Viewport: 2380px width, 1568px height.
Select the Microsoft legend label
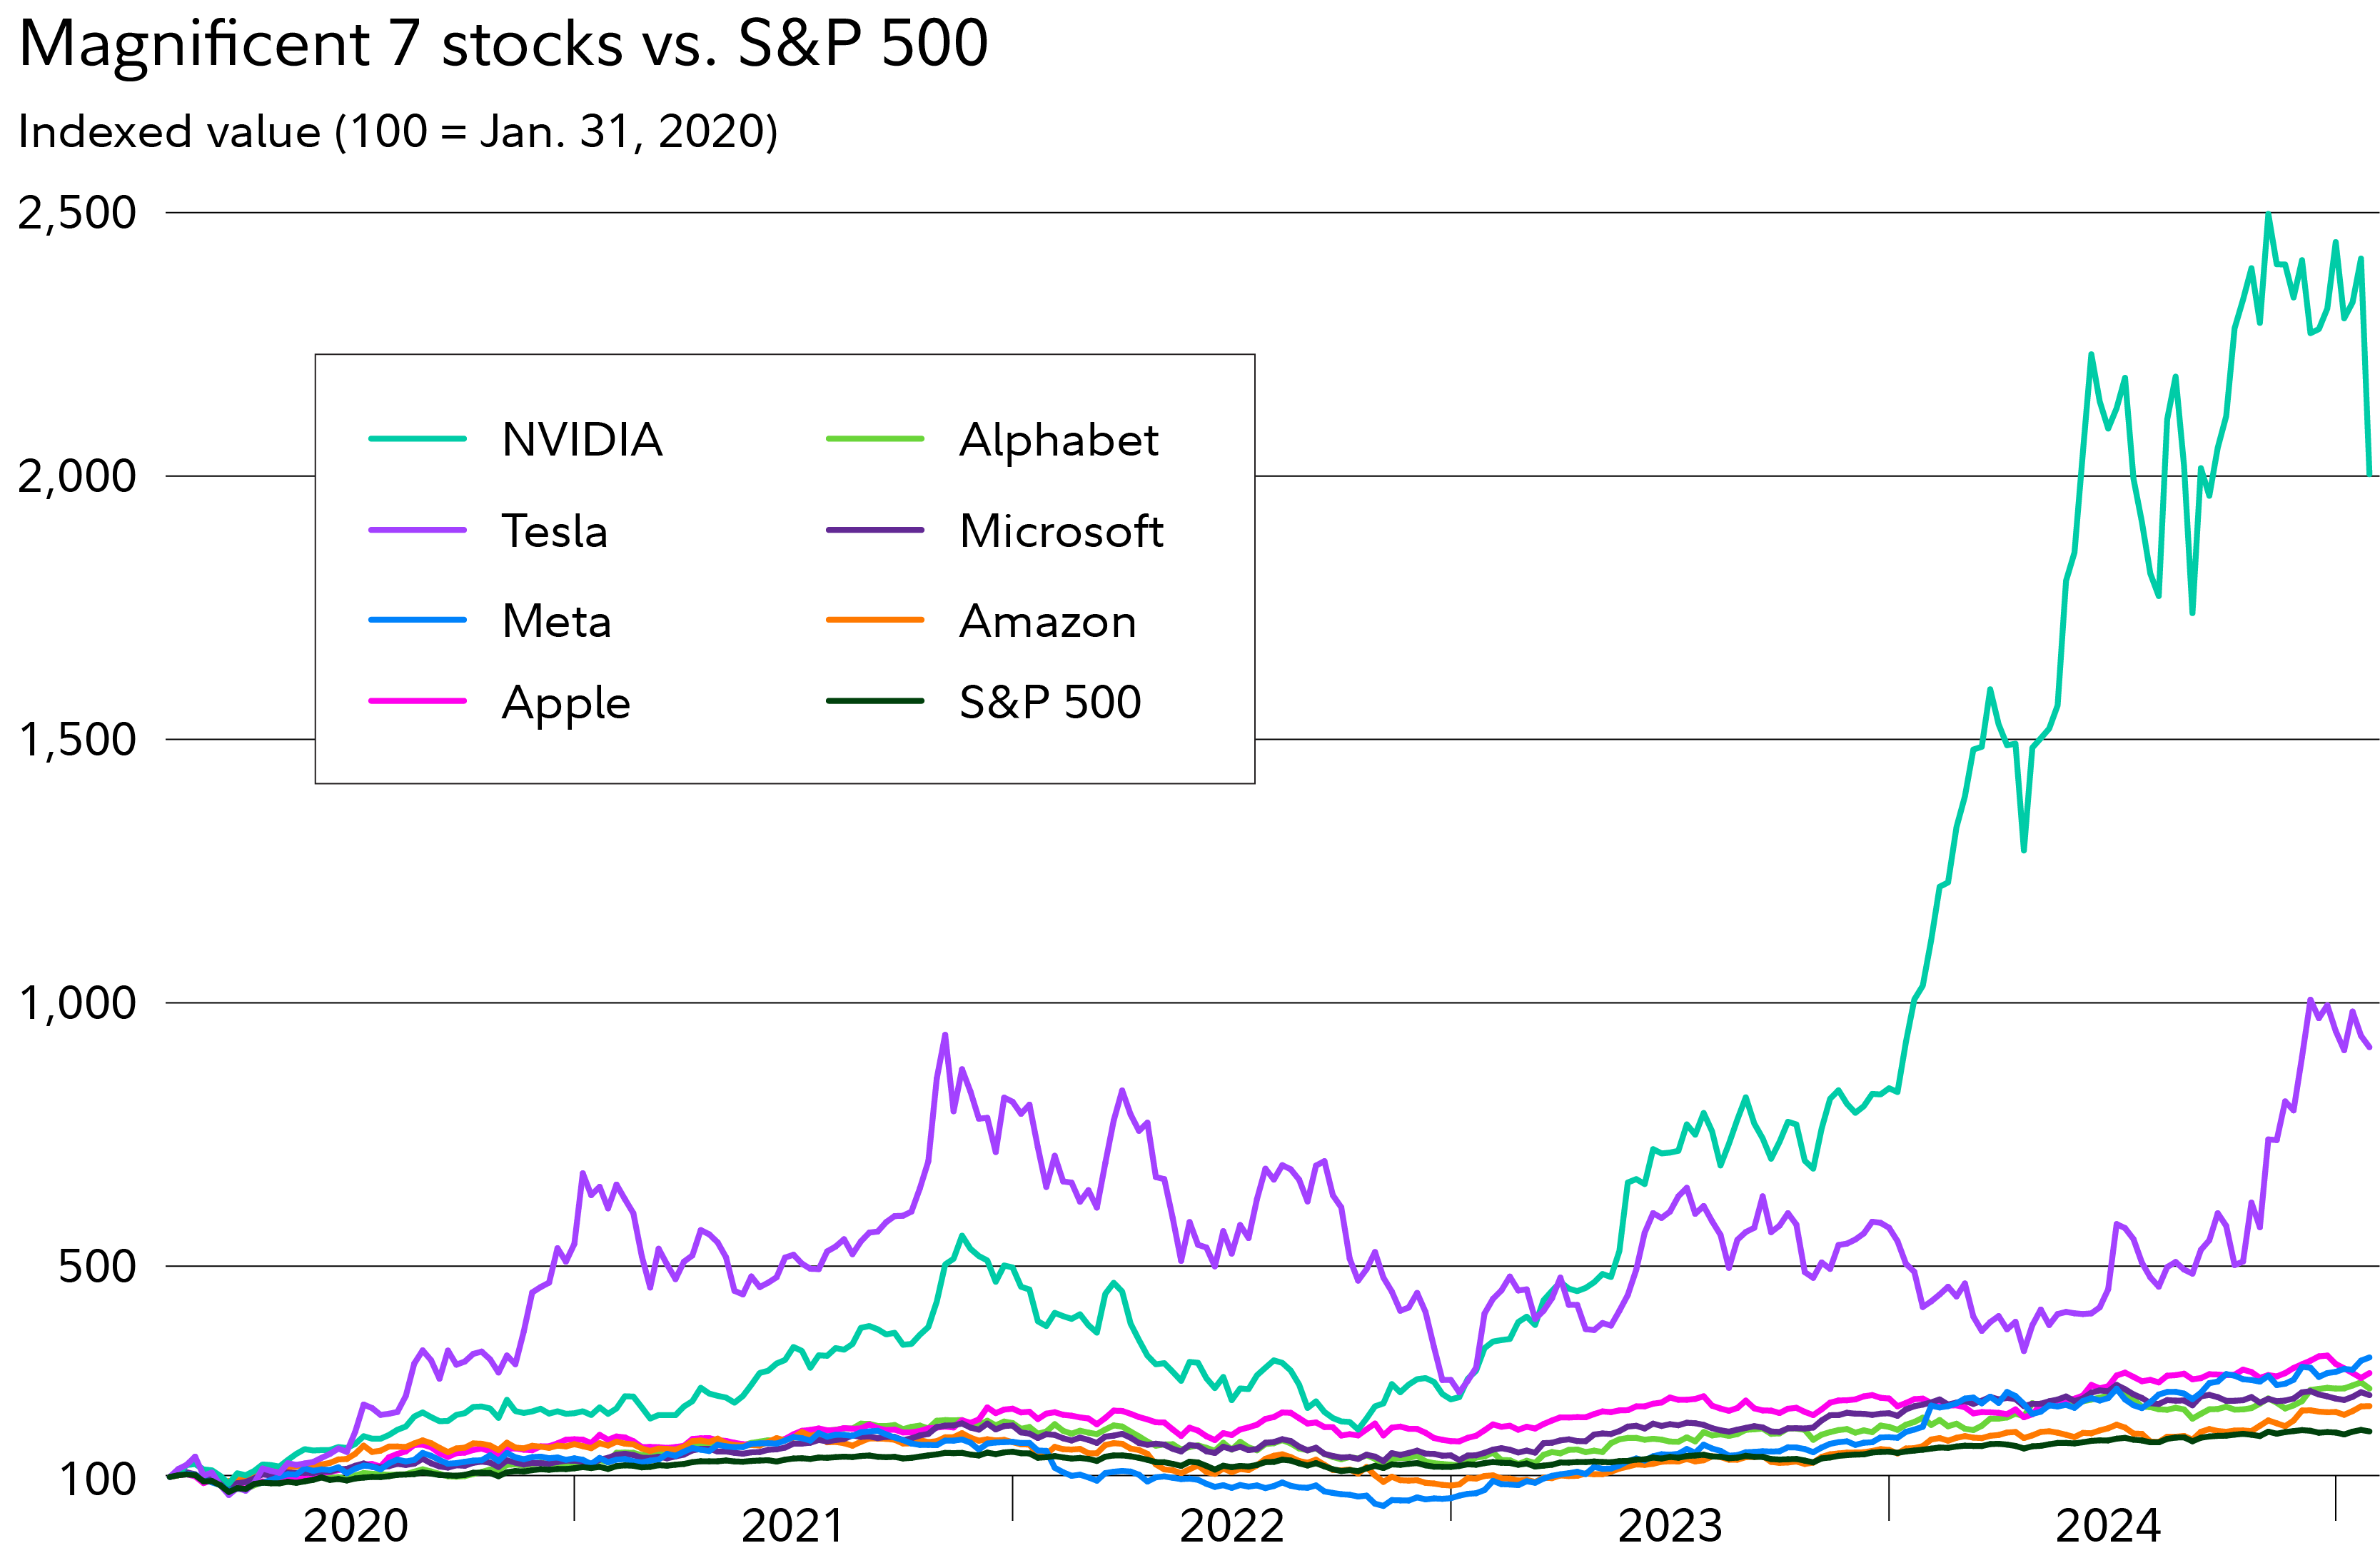tap(1061, 531)
